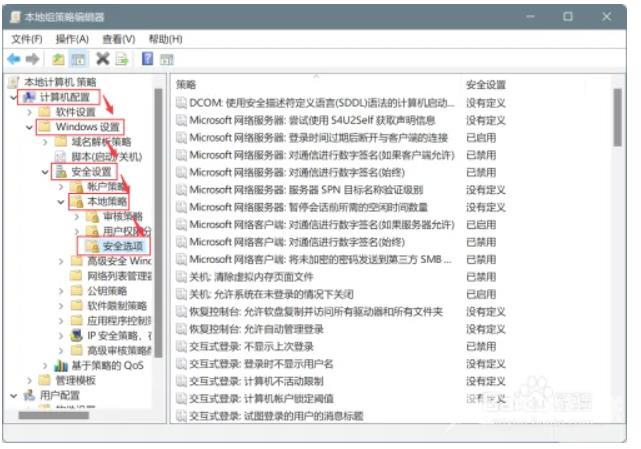641x449 pixels.
Task: Click the Back arrow toolbar icon
Action: click(14, 59)
